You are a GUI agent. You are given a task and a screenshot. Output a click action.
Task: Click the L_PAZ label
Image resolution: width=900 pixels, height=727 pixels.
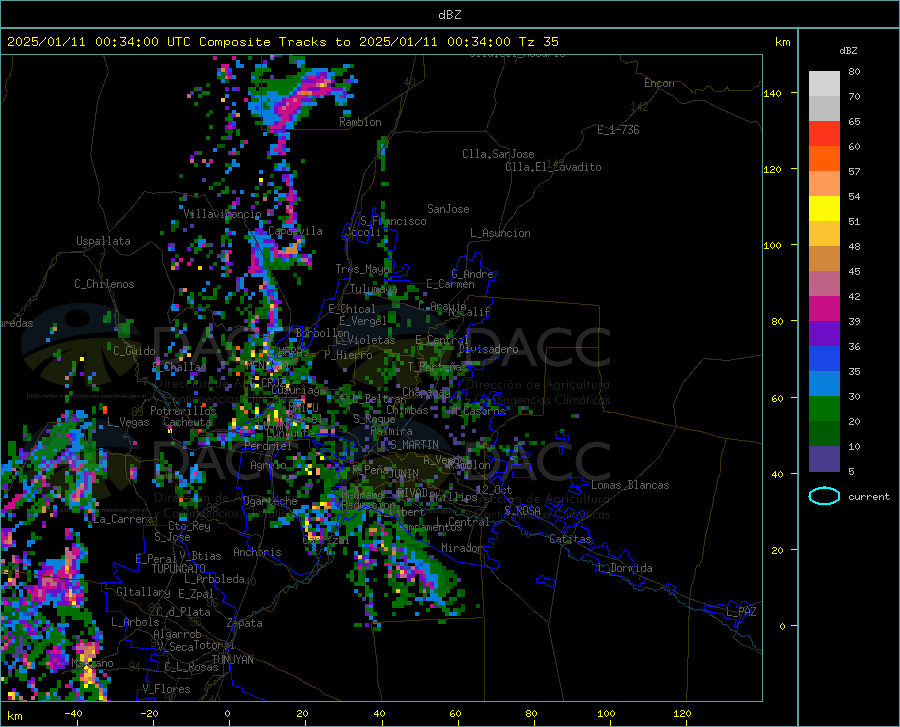point(741,612)
